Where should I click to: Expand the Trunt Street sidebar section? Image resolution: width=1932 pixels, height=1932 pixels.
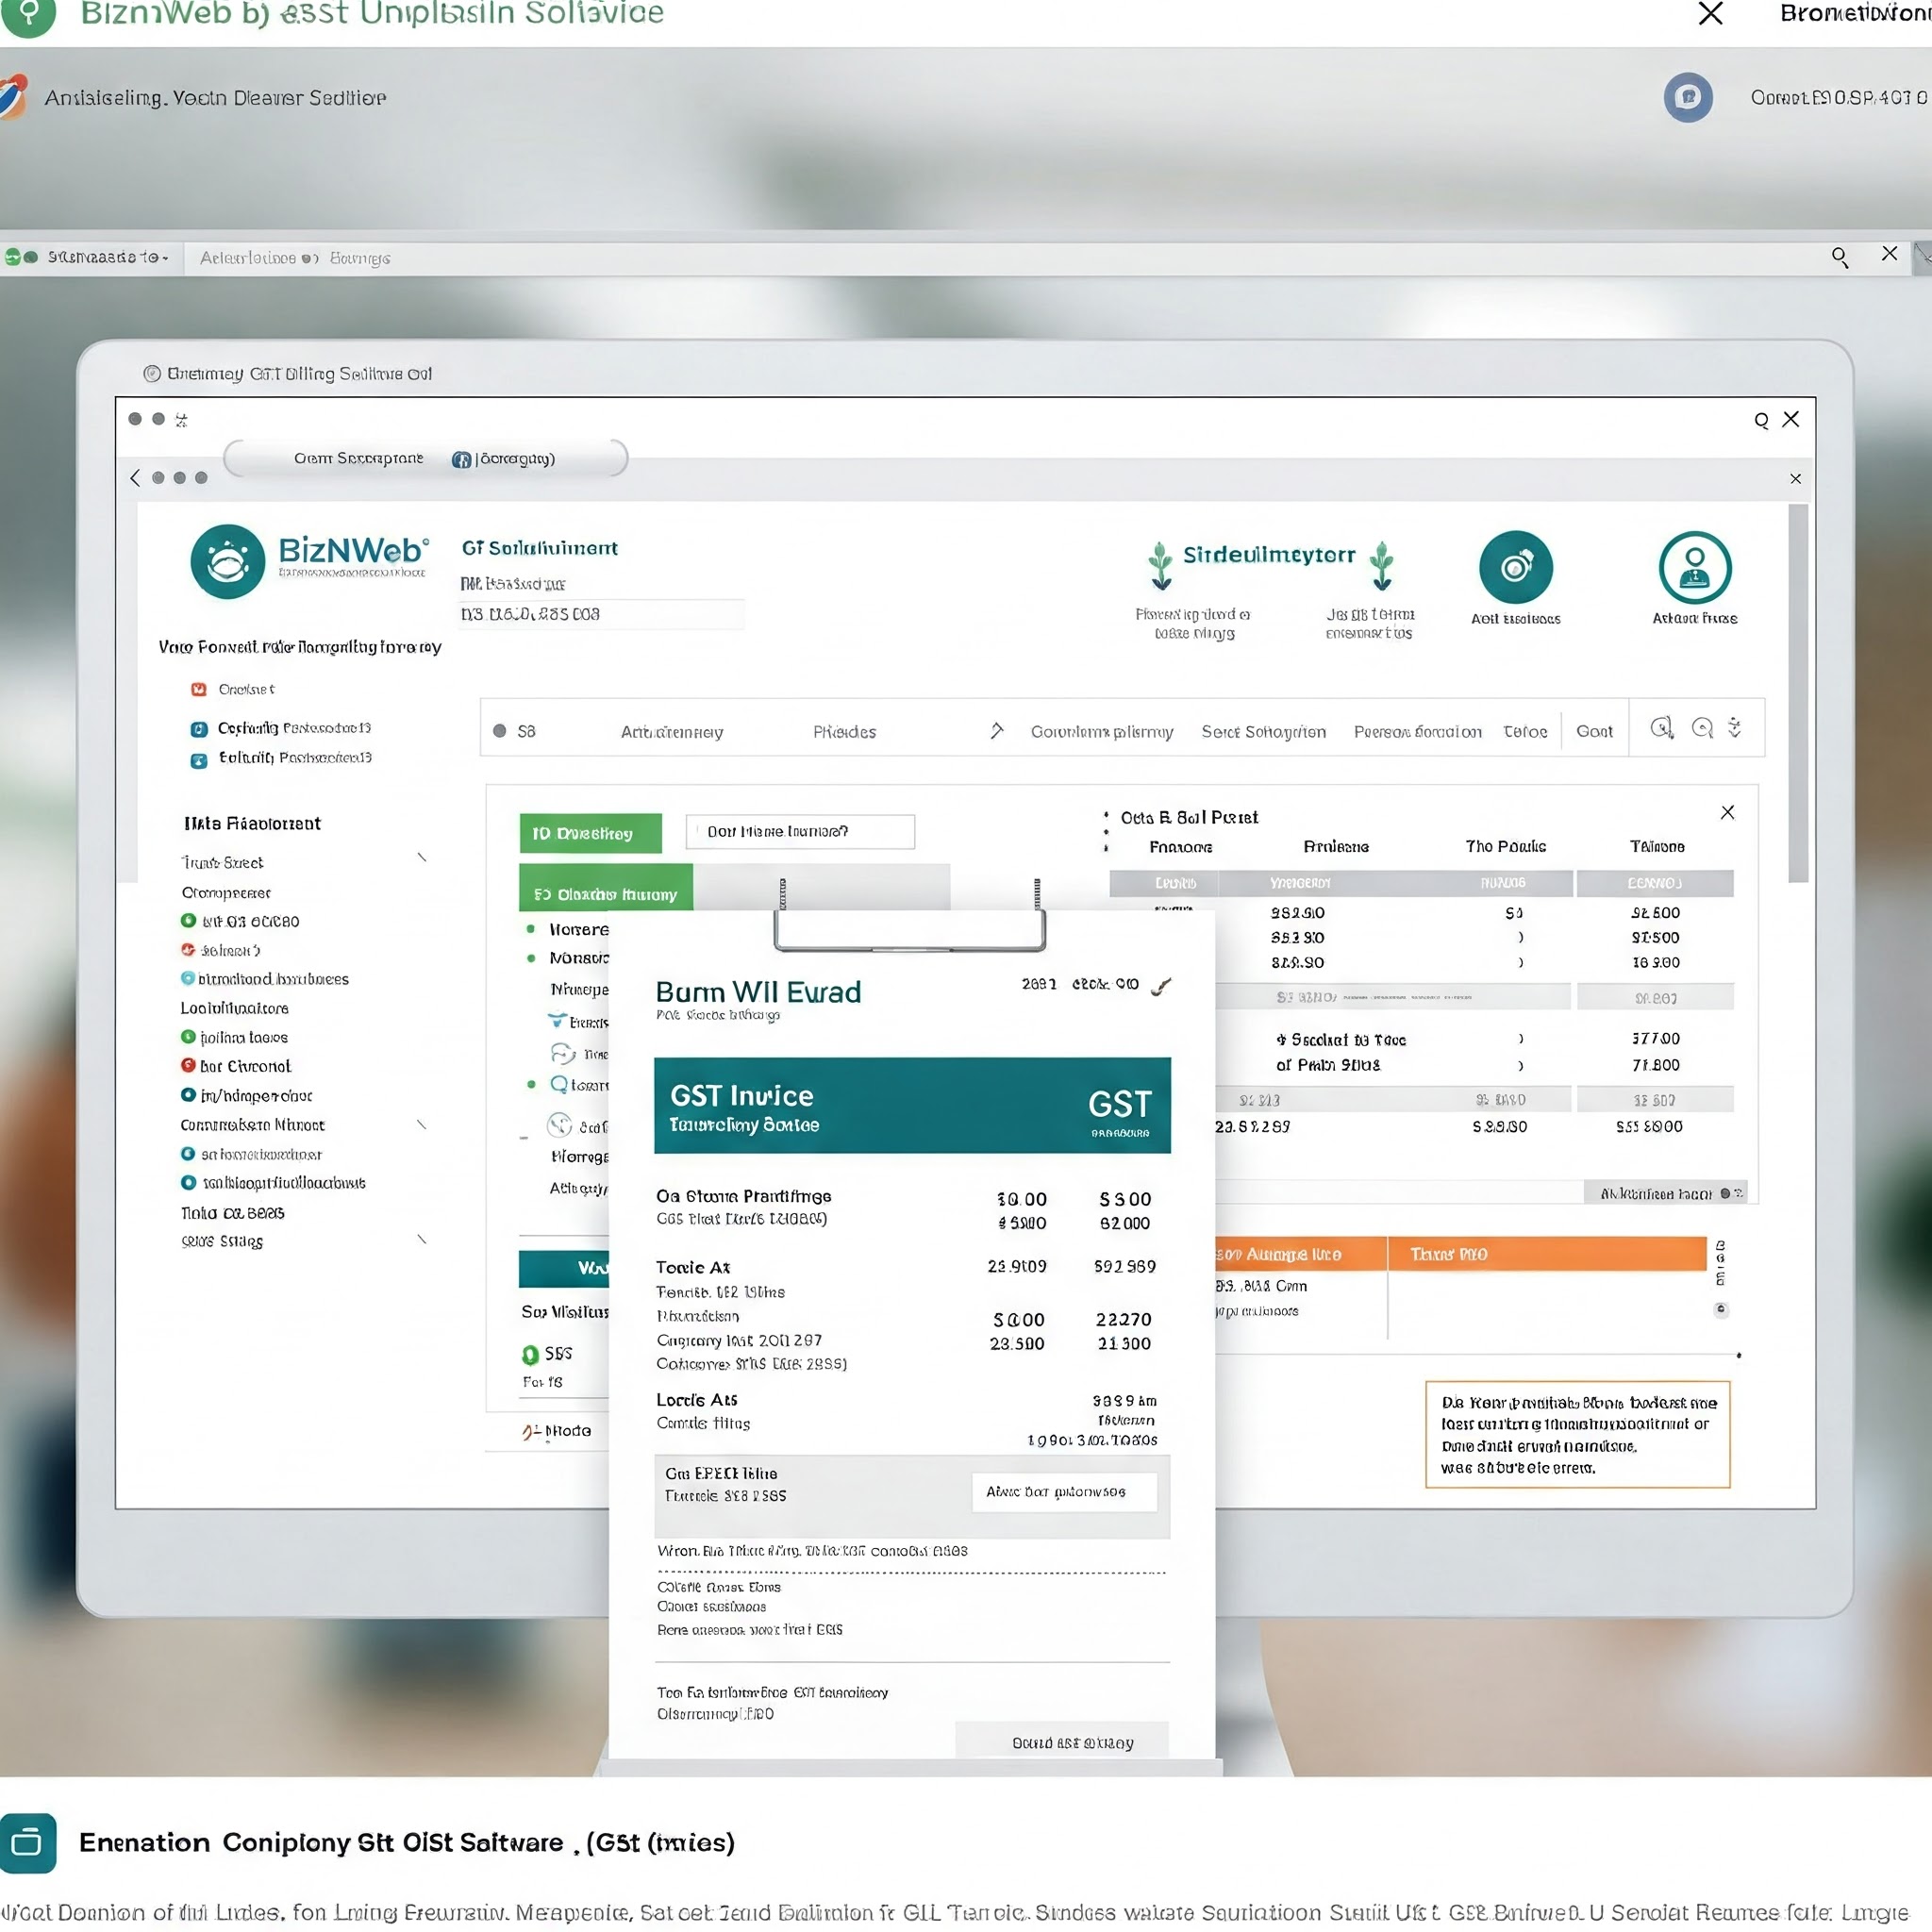424,858
